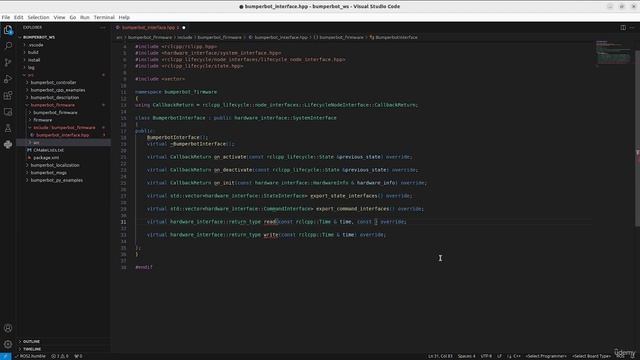Open the Search view icon
Screen dimensions: 640x360
pyautogui.click(x=8, y=46)
